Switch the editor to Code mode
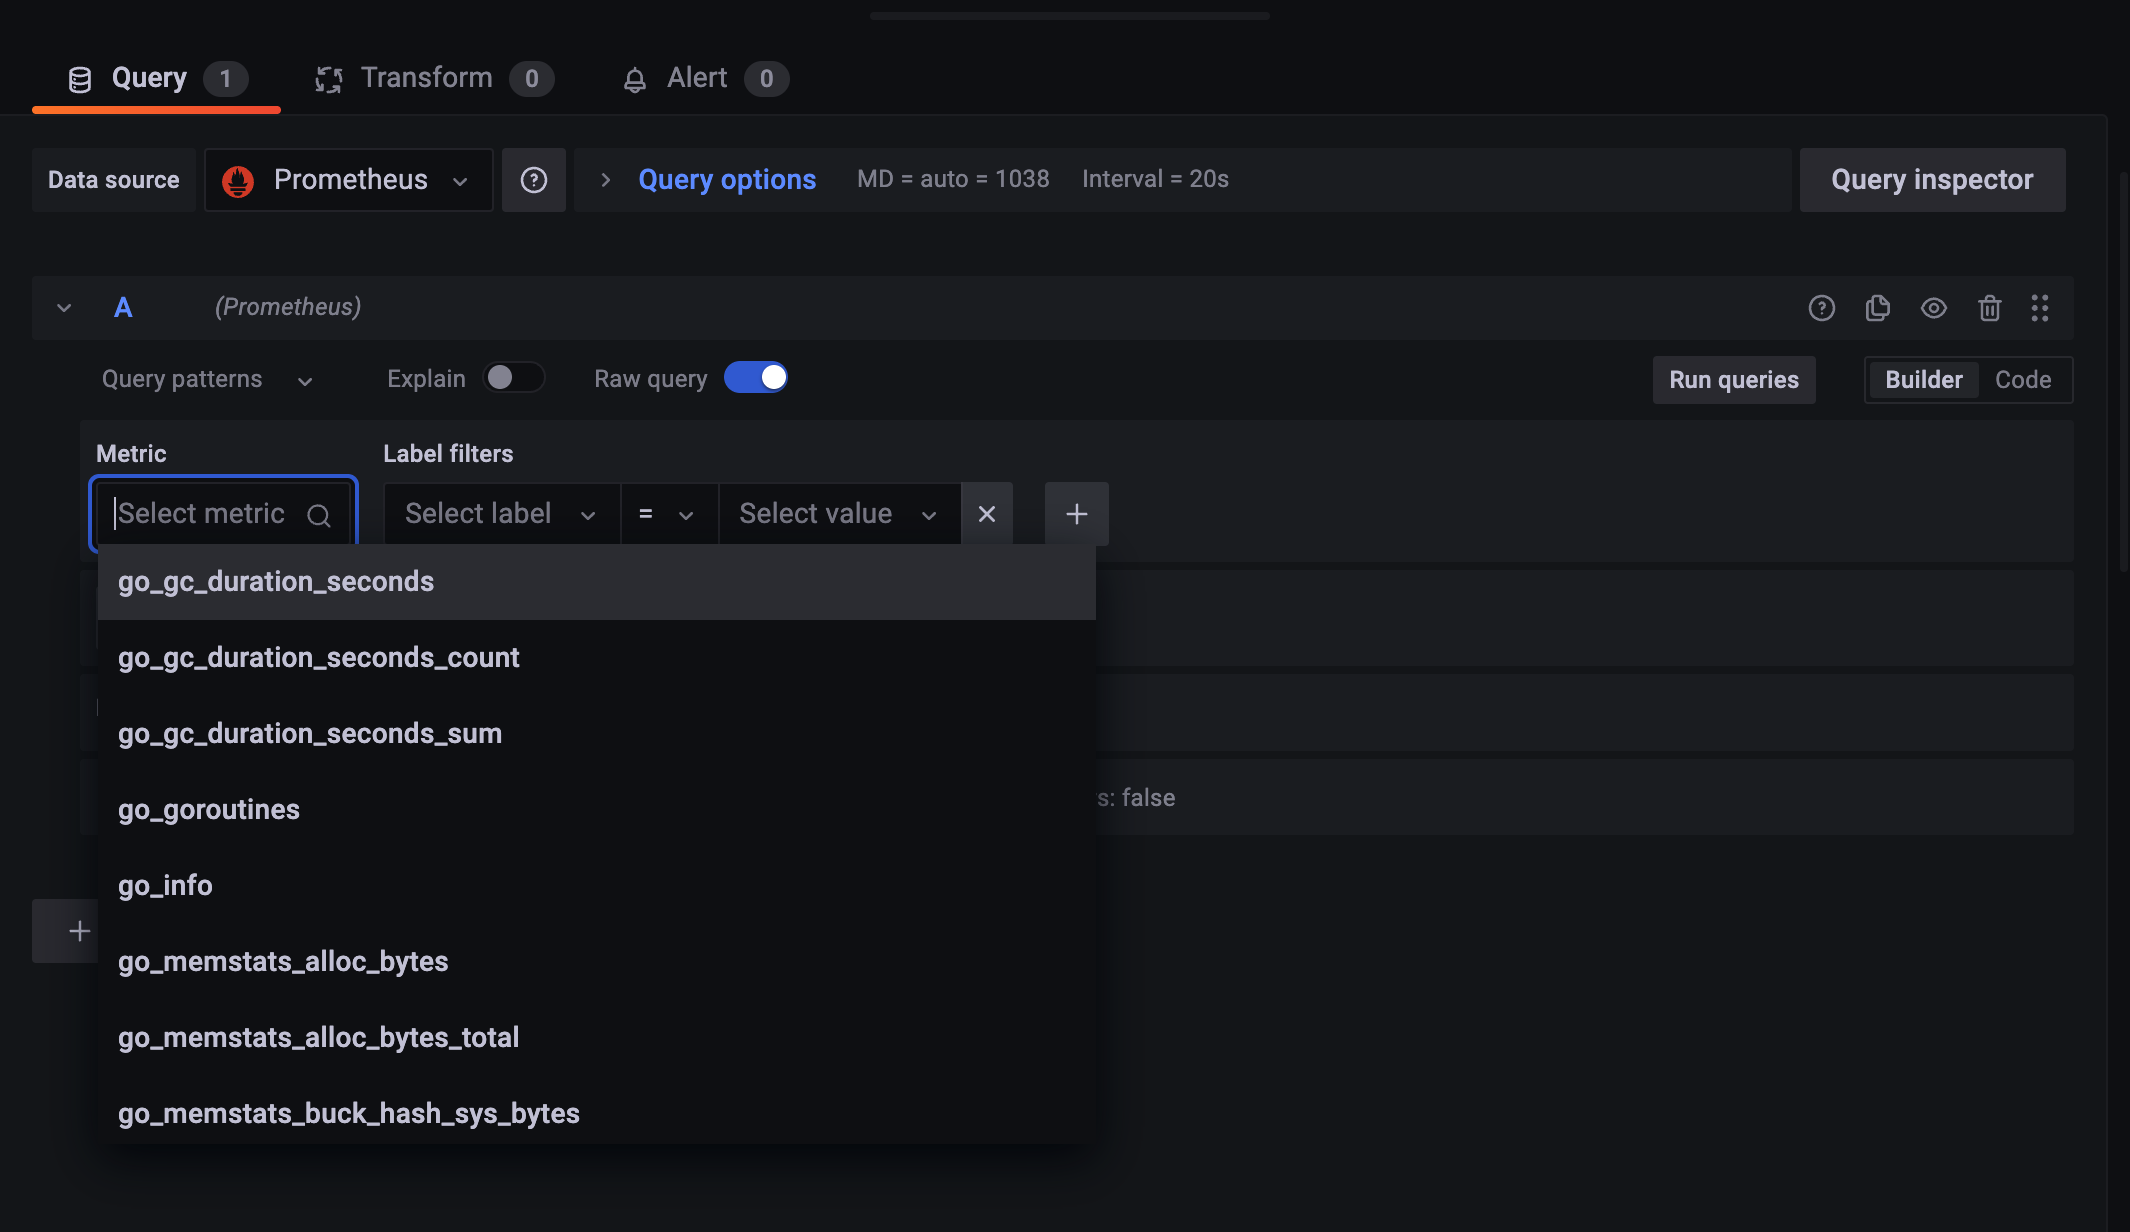This screenshot has width=2130, height=1232. coord(2022,380)
